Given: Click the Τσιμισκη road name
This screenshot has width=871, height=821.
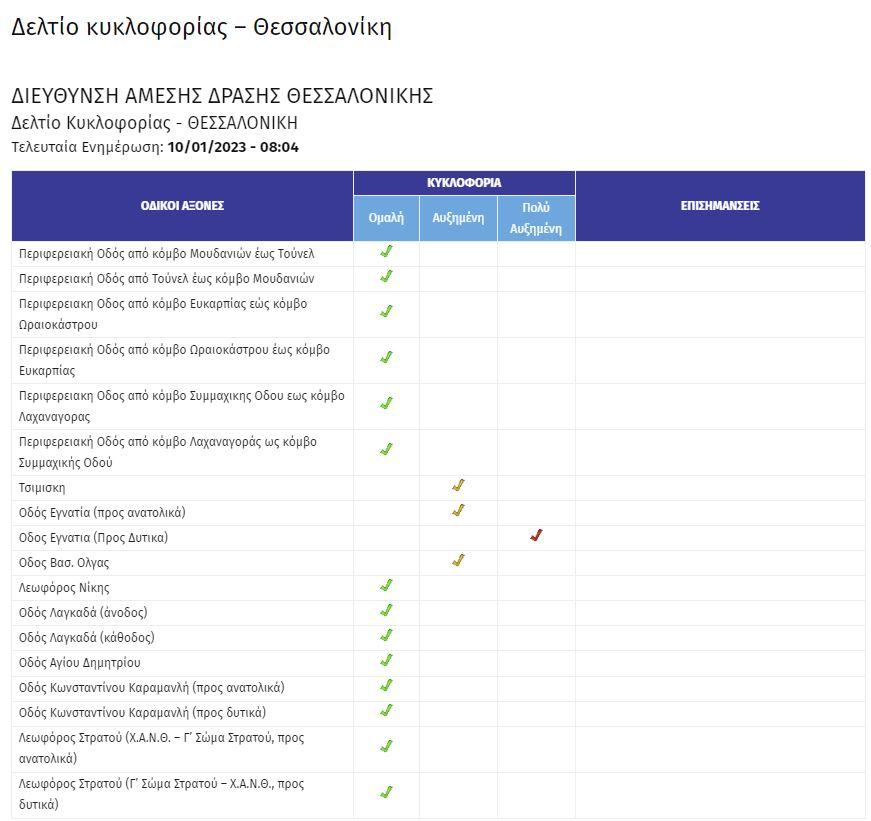Looking at the screenshot, I should coord(42,488).
